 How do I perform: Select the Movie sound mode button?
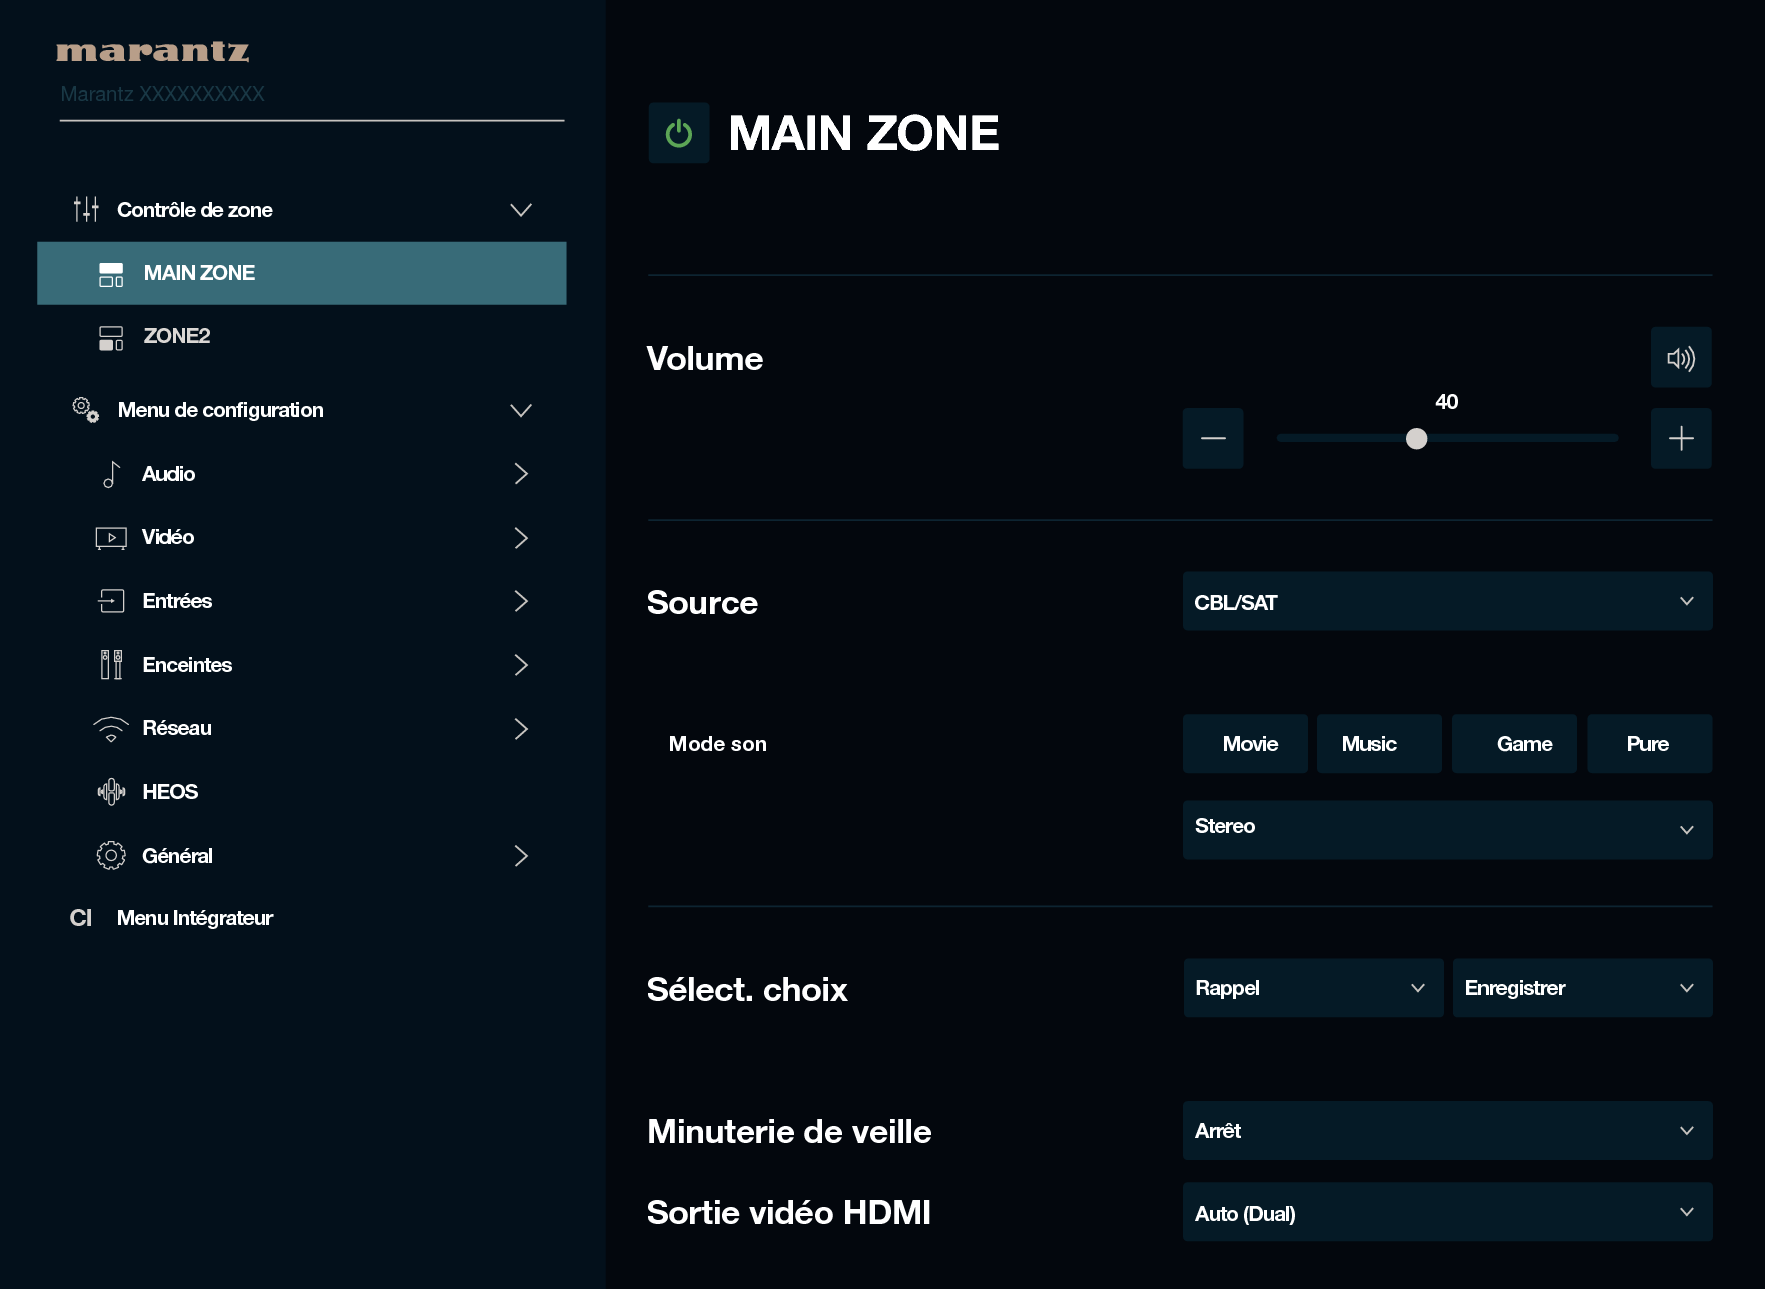(1249, 744)
